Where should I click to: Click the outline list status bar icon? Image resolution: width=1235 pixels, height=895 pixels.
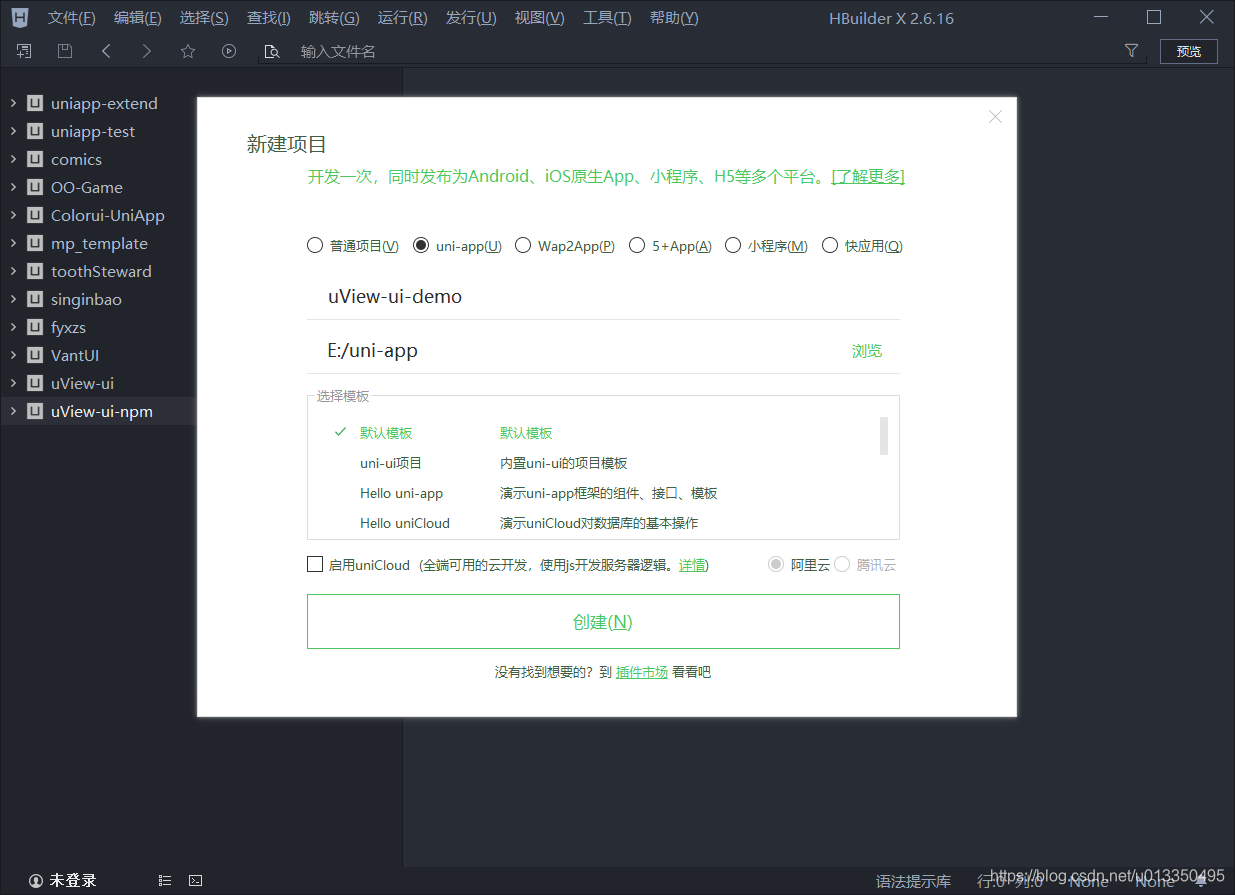165,881
